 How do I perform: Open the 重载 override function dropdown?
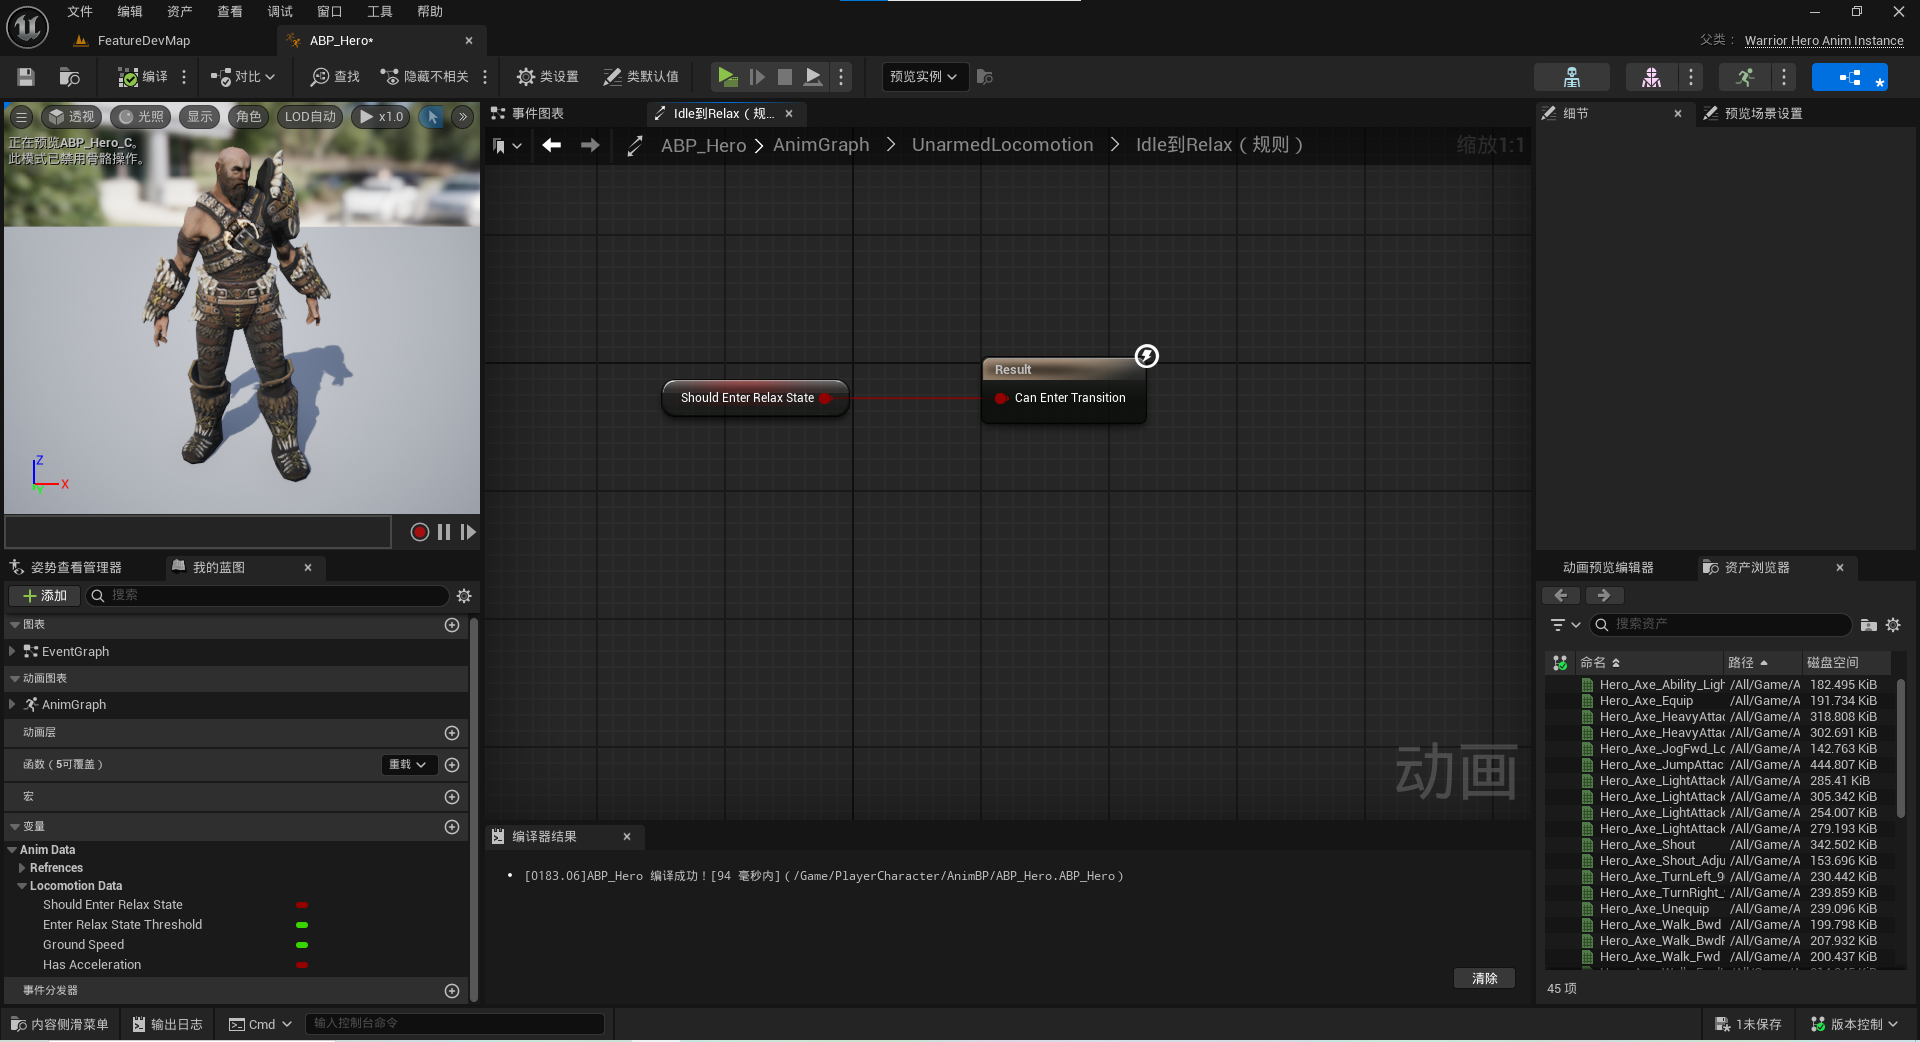[x=408, y=765]
